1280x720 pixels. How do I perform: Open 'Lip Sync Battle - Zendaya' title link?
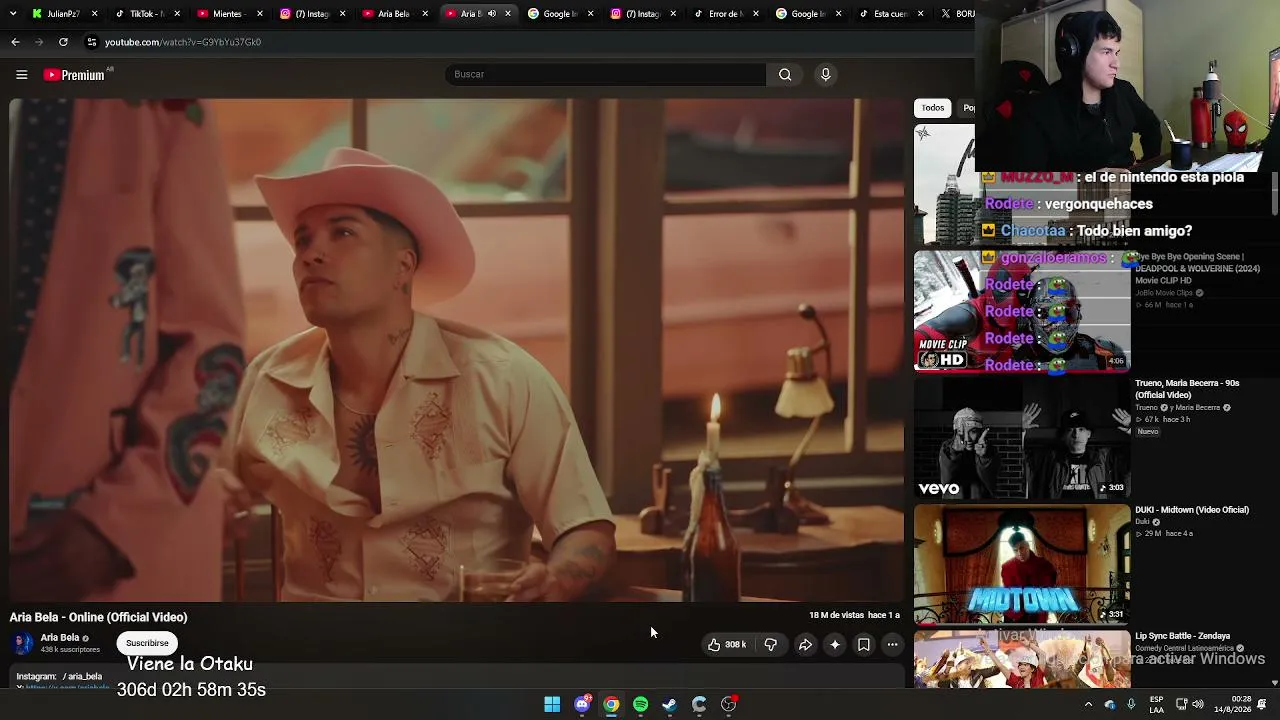click(1182, 636)
